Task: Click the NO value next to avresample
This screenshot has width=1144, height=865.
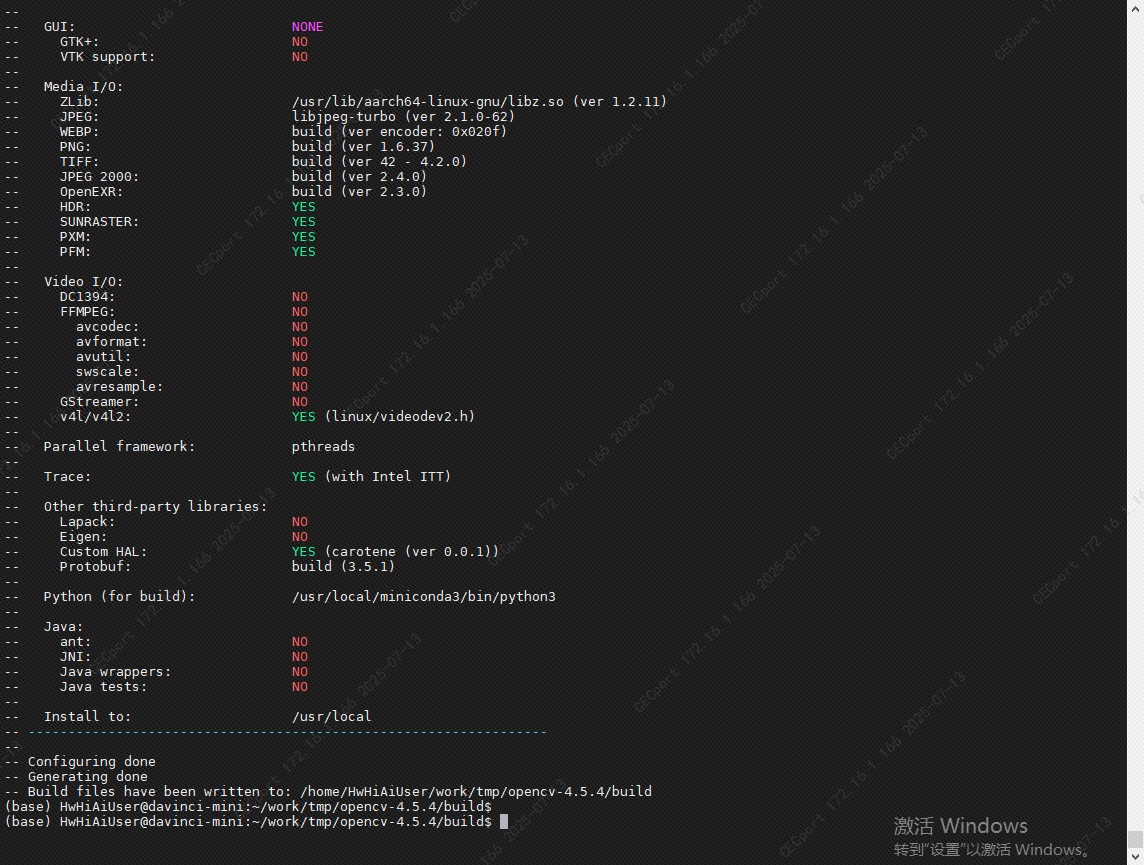Action: [x=300, y=387]
